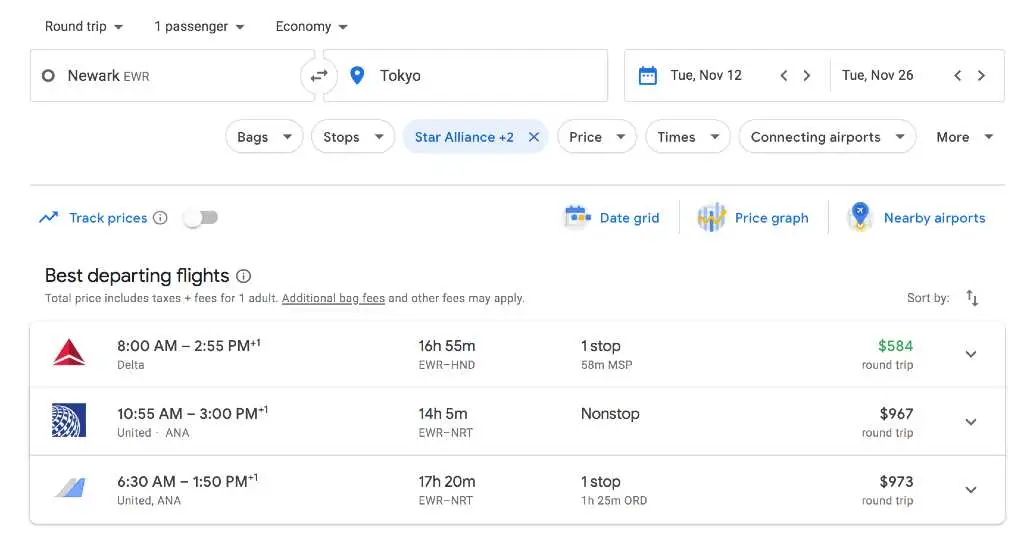The width and height of the screenshot is (1024, 545).
Task: Open the departure date calendar icon
Action: coord(648,76)
